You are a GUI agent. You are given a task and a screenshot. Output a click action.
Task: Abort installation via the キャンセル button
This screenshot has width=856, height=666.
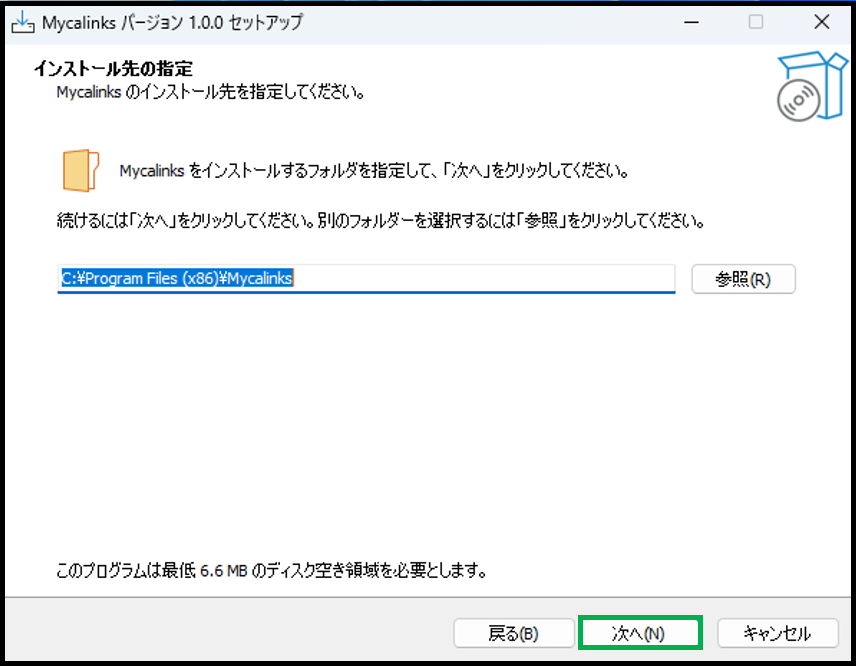[x=777, y=633]
